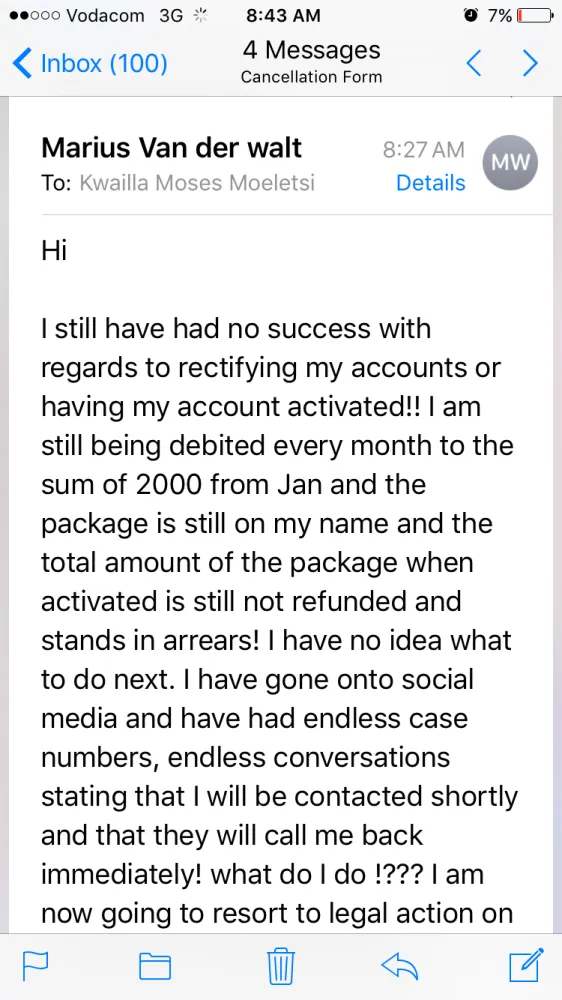Tap the alarm clock status icon

pos(471,15)
